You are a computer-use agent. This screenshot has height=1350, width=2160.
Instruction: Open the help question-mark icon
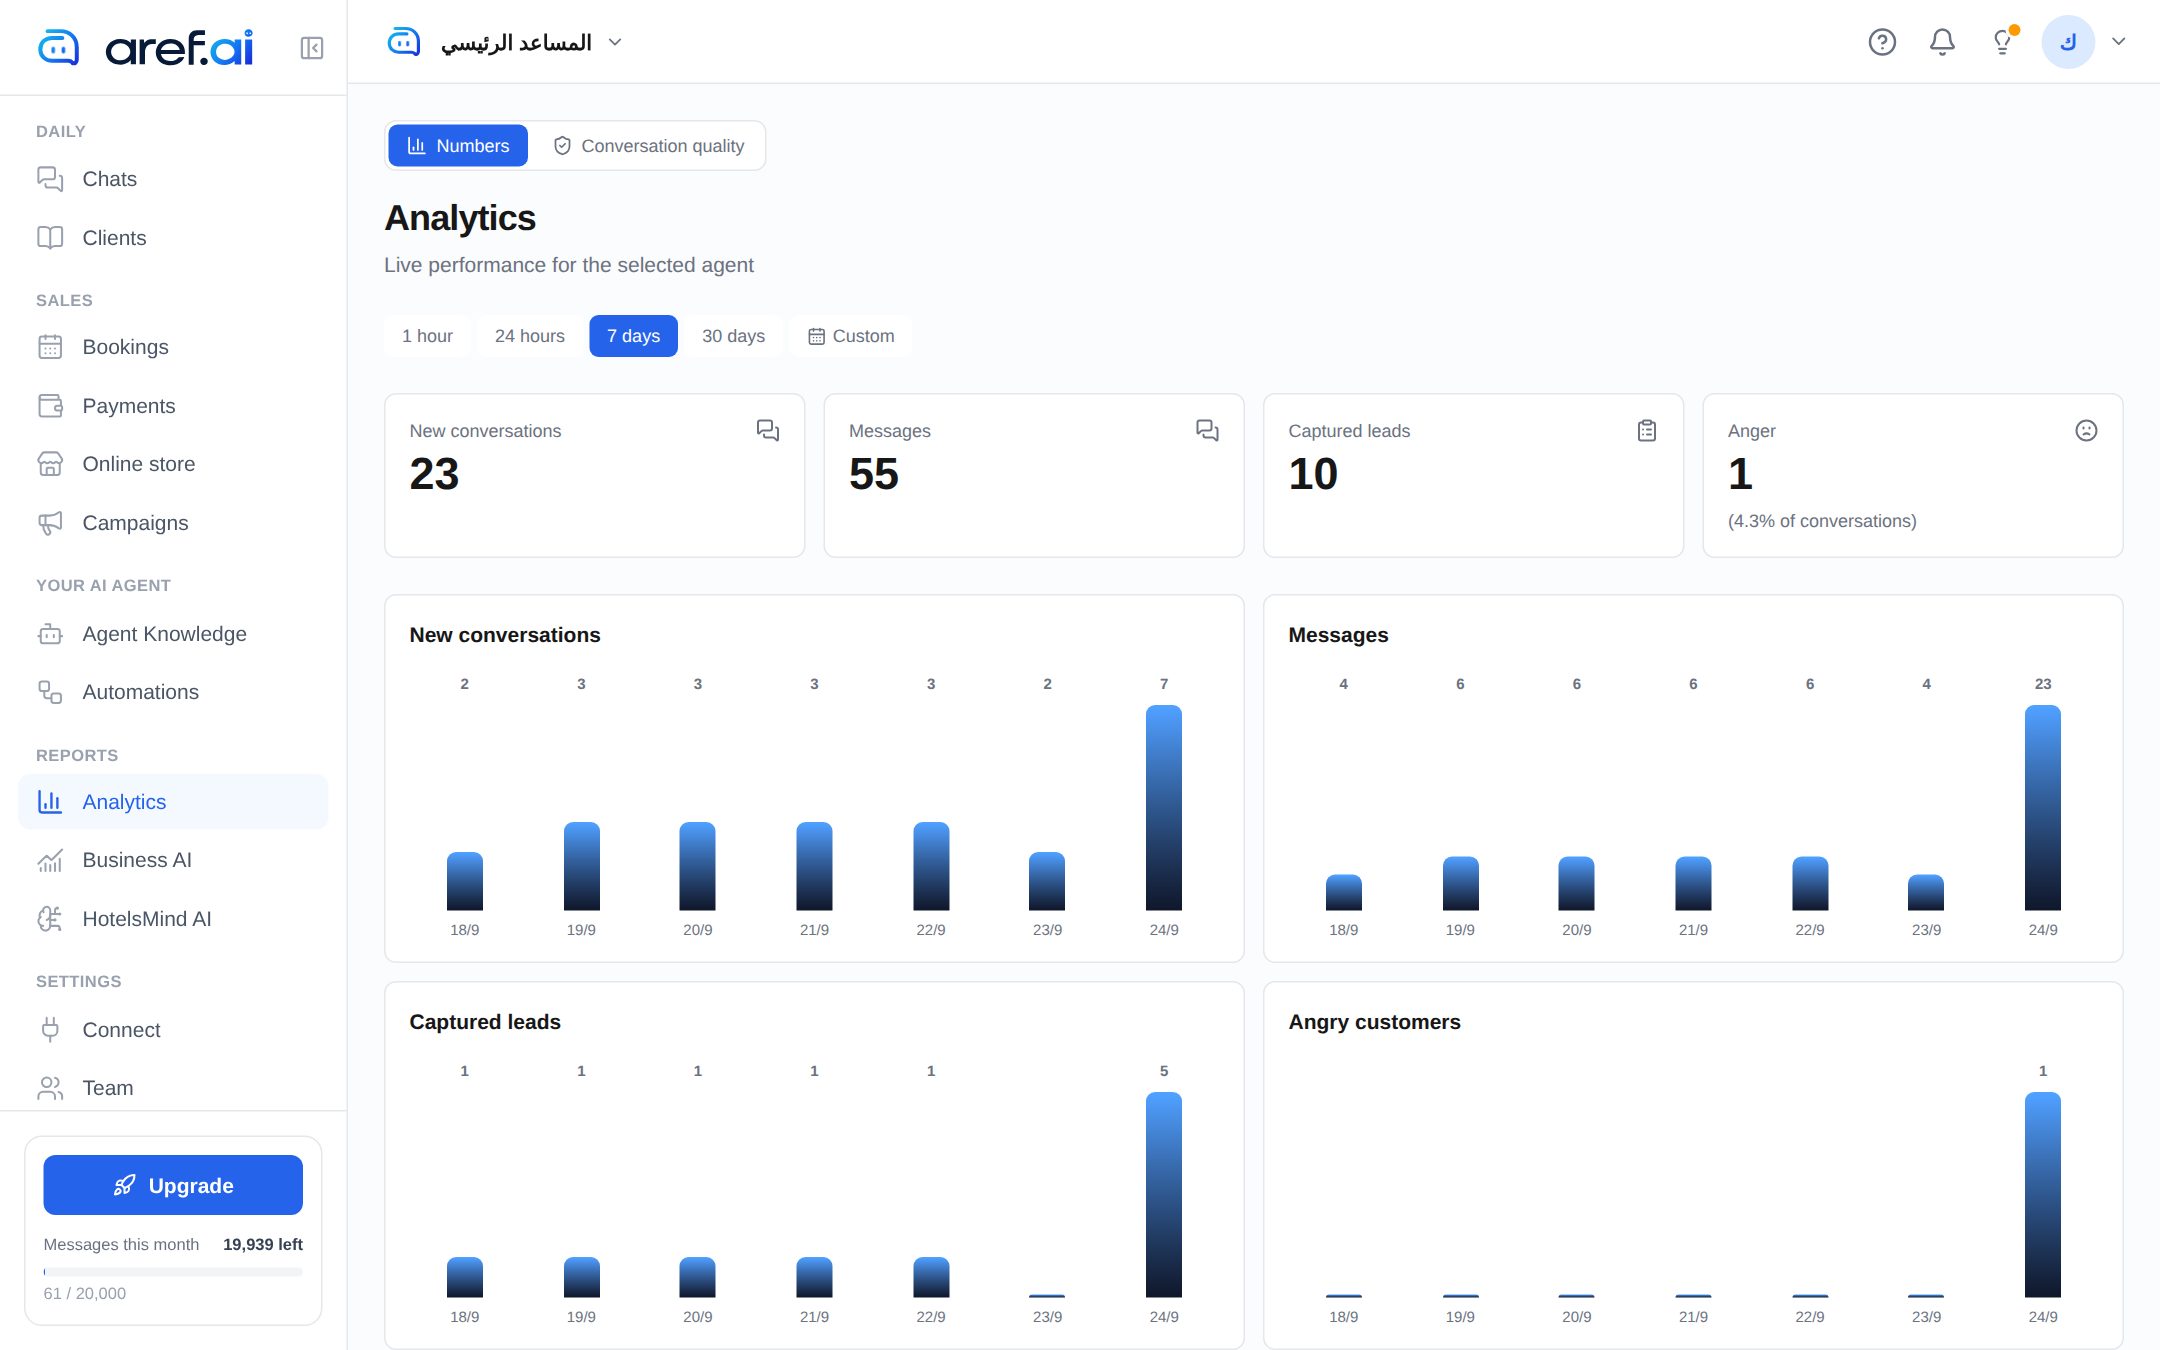(1882, 42)
